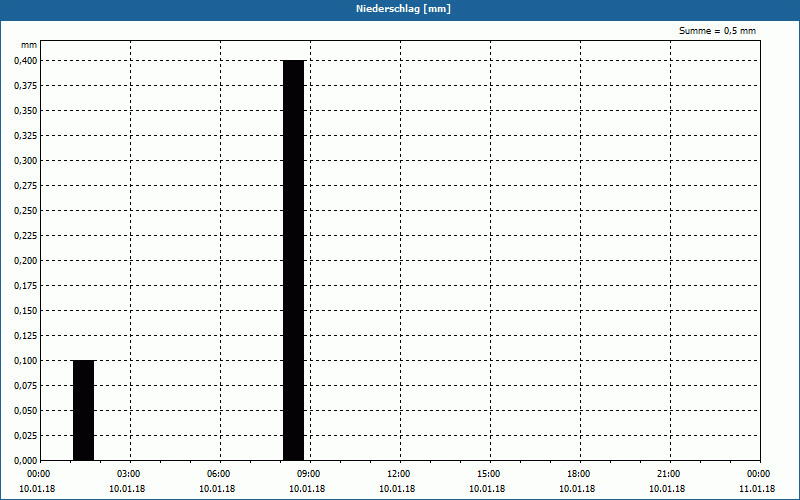The width and height of the screenshot is (800, 500).
Task: Click the 0,300 y-axis label
Action: coord(26,161)
